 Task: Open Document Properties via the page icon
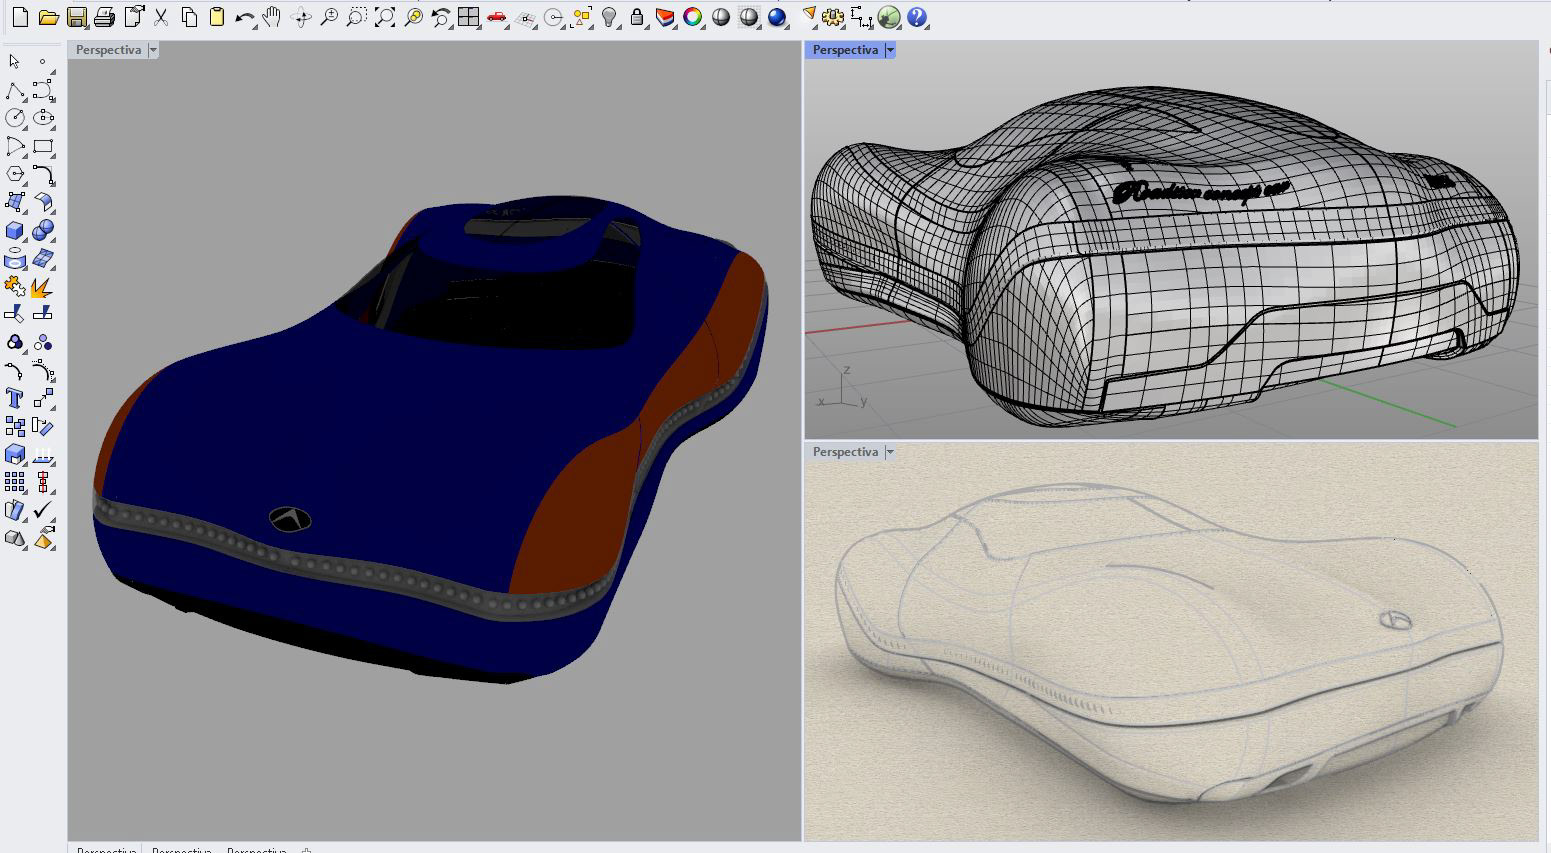(132, 17)
